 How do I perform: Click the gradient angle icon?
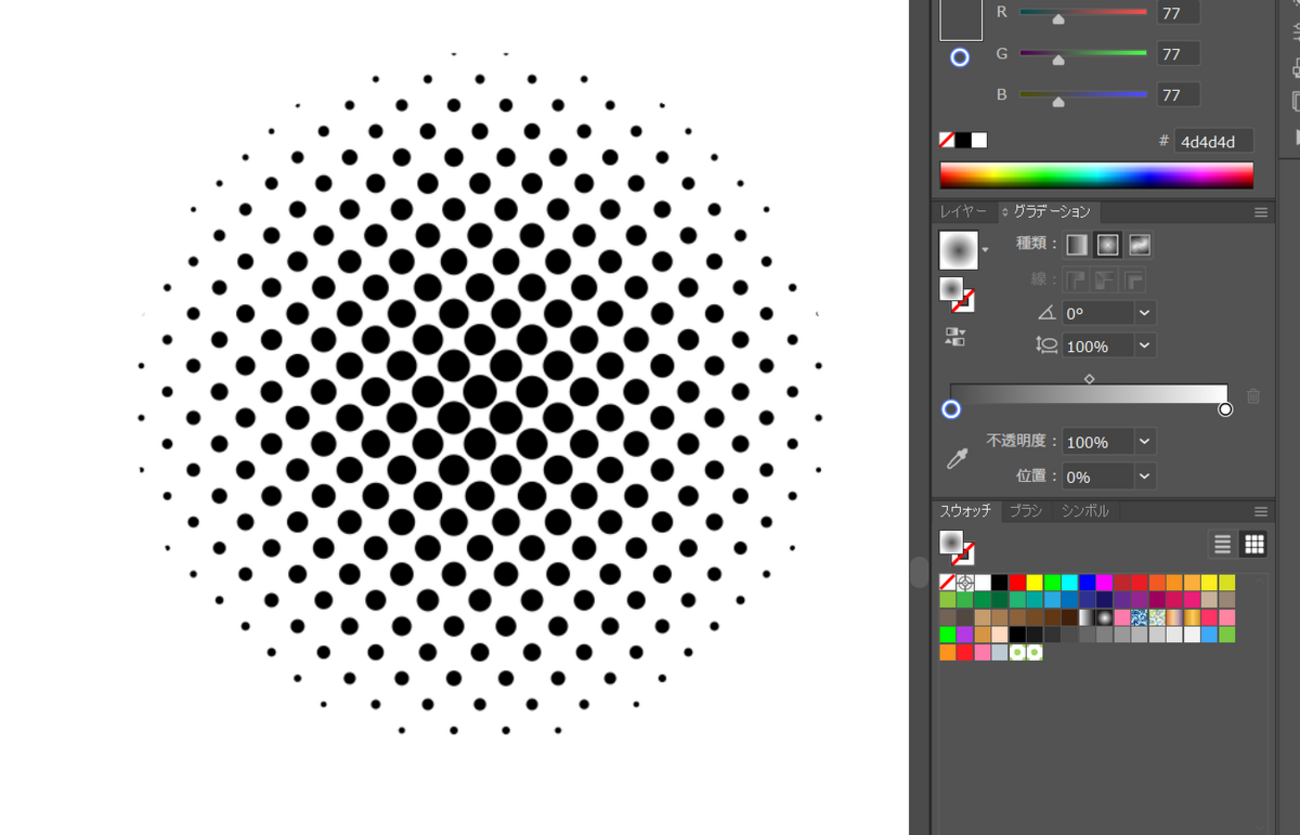pos(1046,313)
